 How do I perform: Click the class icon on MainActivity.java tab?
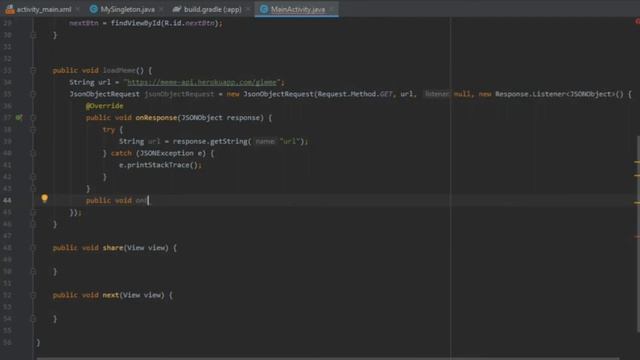(x=264, y=9)
